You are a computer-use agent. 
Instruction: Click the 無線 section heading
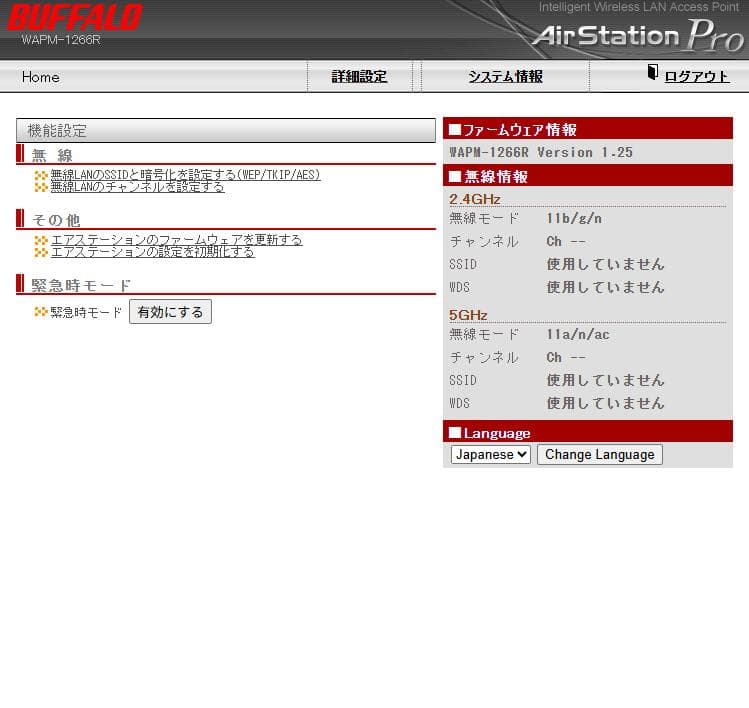(x=52, y=155)
